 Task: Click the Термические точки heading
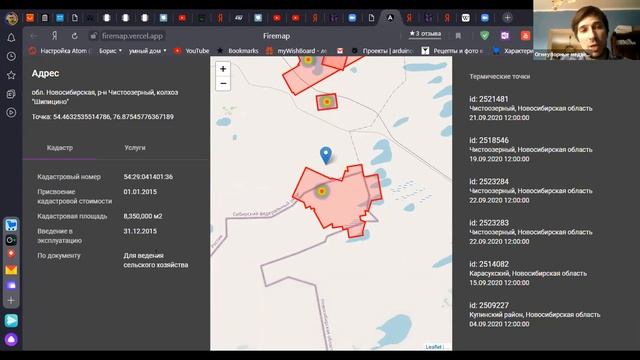click(500, 76)
